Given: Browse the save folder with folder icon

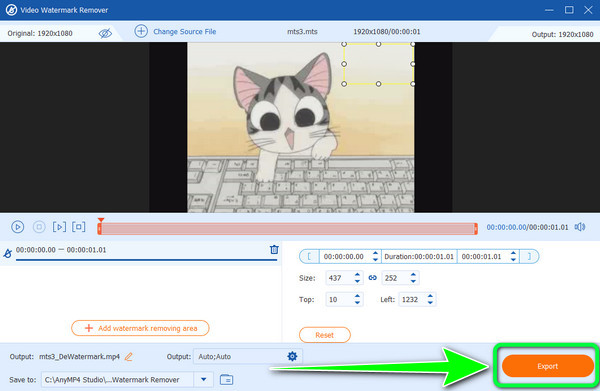Looking at the screenshot, I should (227, 380).
